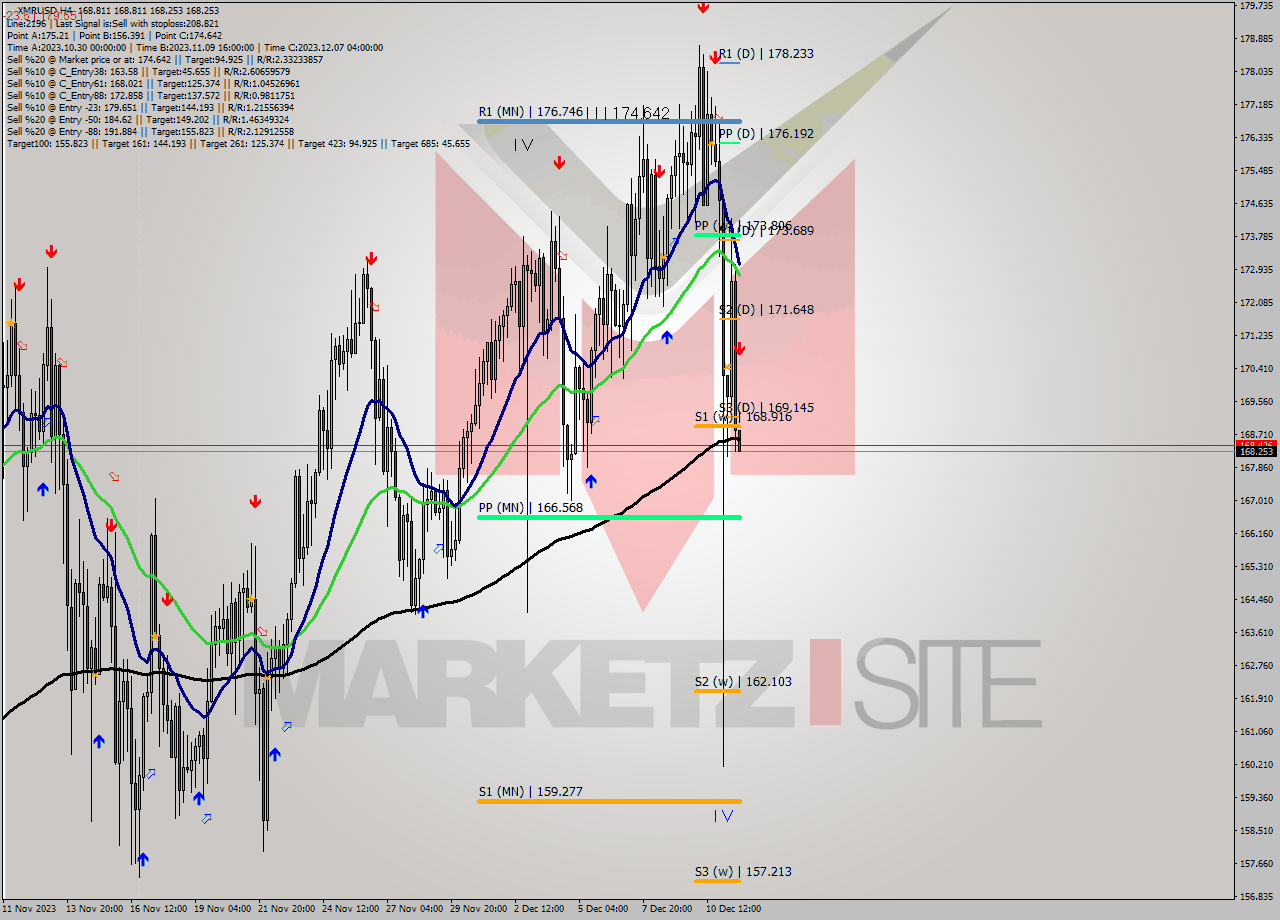Image resolution: width=1280 pixels, height=920 pixels.
Task: Click 172.935 on the price axis
Action: click(x=1256, y=270)
